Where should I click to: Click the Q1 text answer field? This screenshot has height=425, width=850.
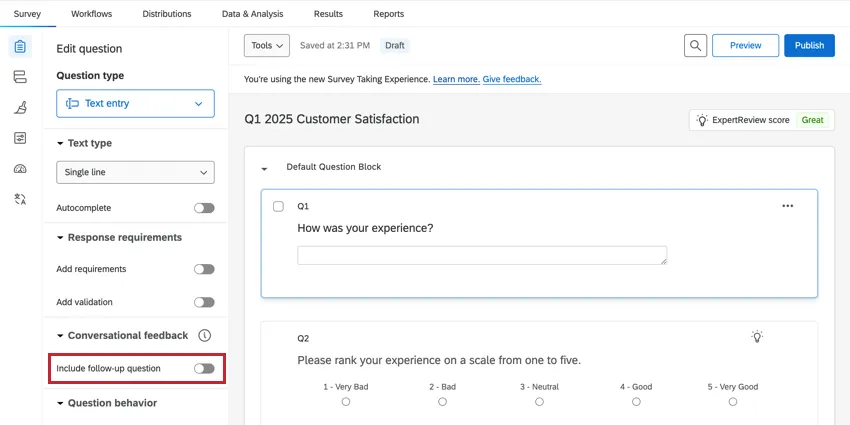pyautogui.click(x=482, y=255)
